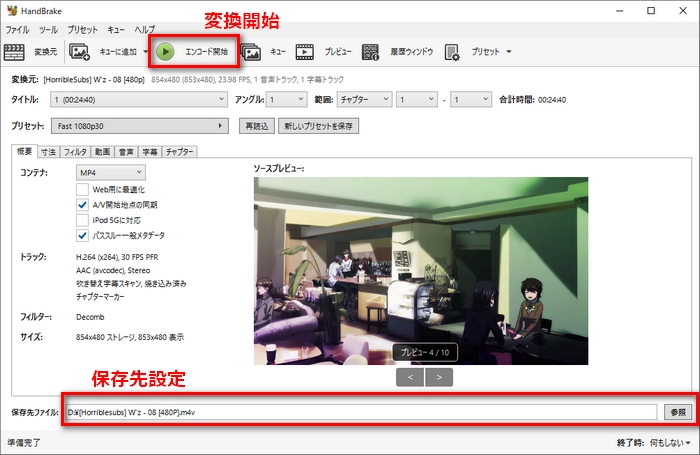Open the ファイル menu
The width and height of the screenshot is (700, 455).
coord(17,30)
